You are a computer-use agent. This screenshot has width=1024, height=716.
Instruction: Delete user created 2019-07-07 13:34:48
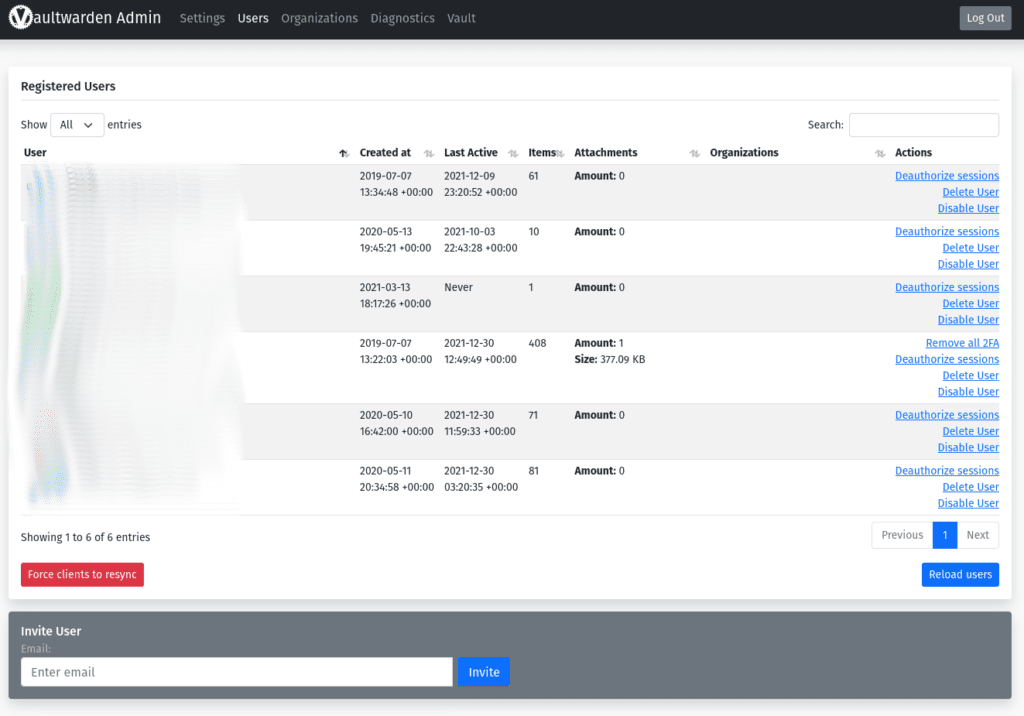[x=970, y=192]
